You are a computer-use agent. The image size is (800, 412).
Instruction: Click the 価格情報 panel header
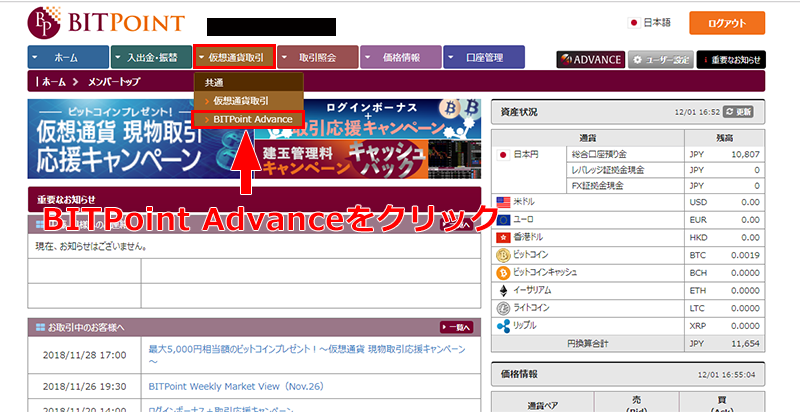coord(628,374)
